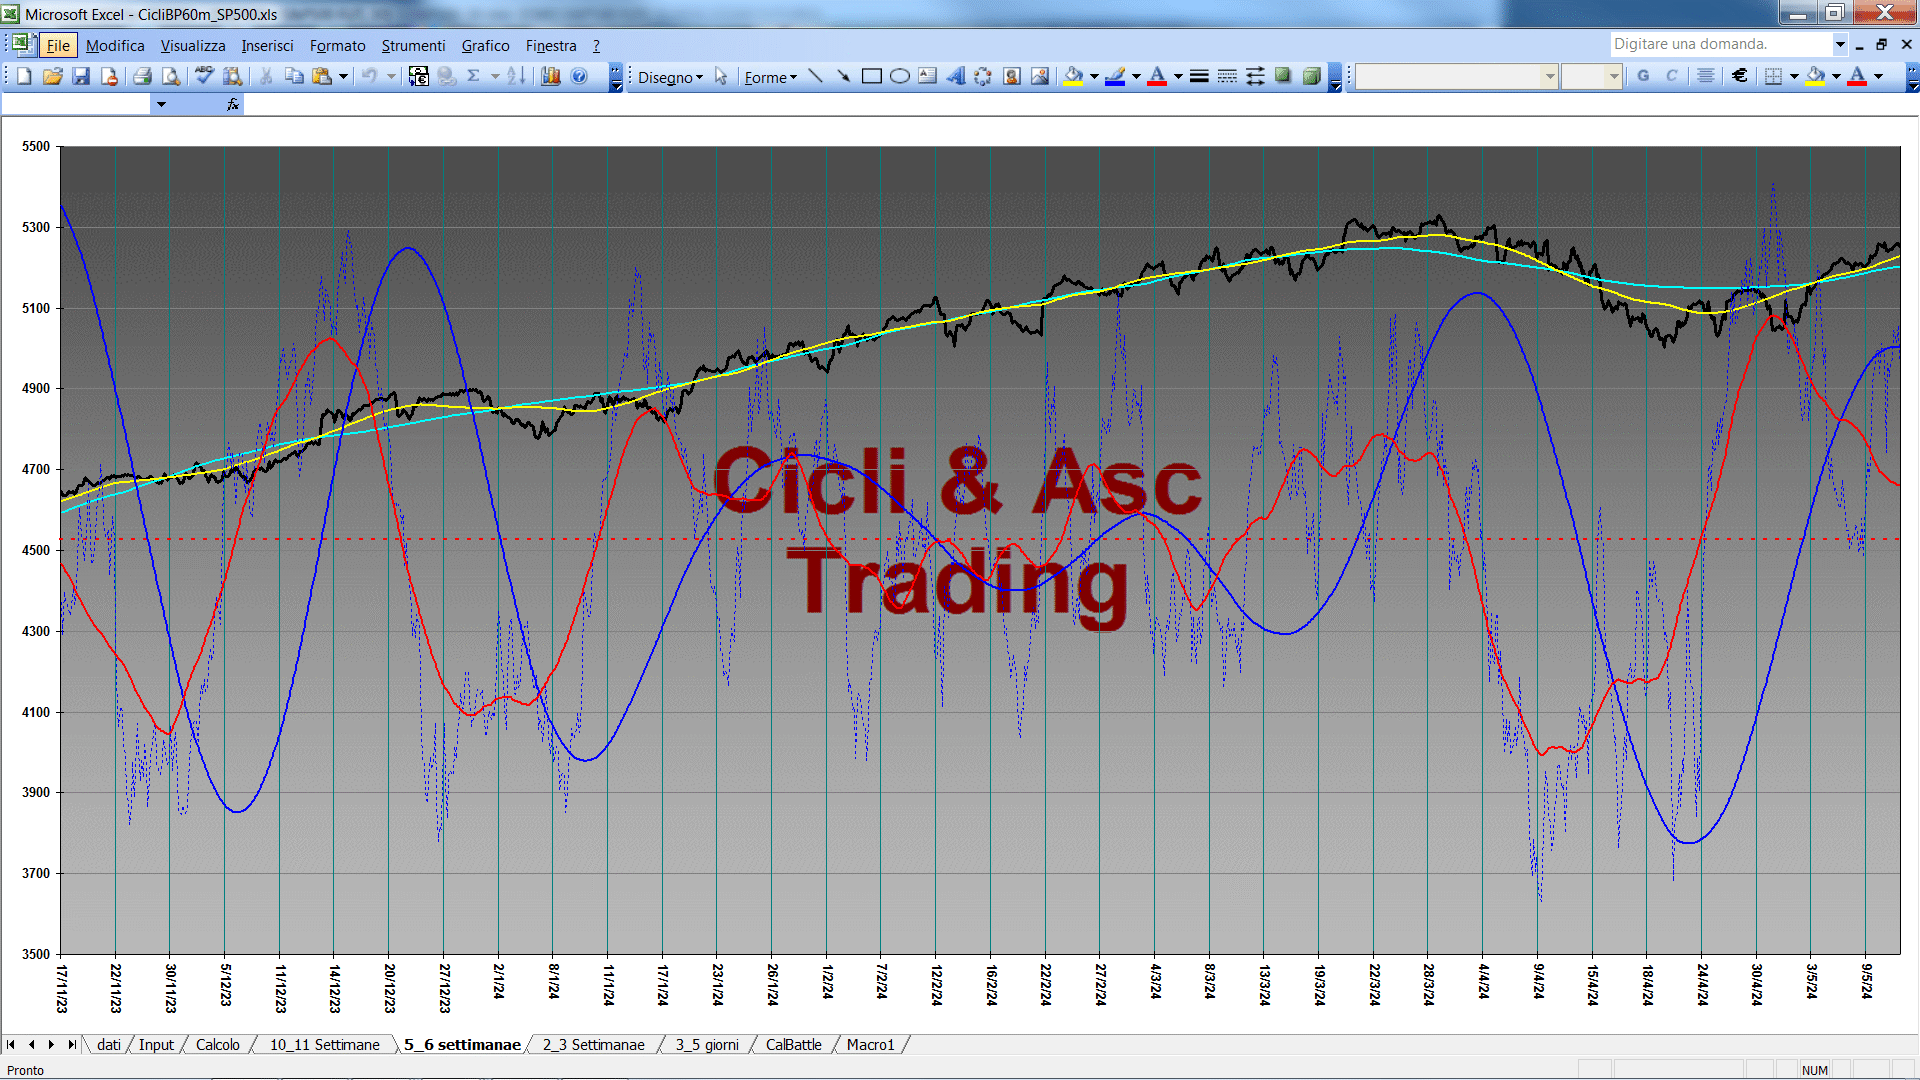Click the Euro conversion icon
The height and width of the screenshot is (1080, 1920).
[419, 76]
